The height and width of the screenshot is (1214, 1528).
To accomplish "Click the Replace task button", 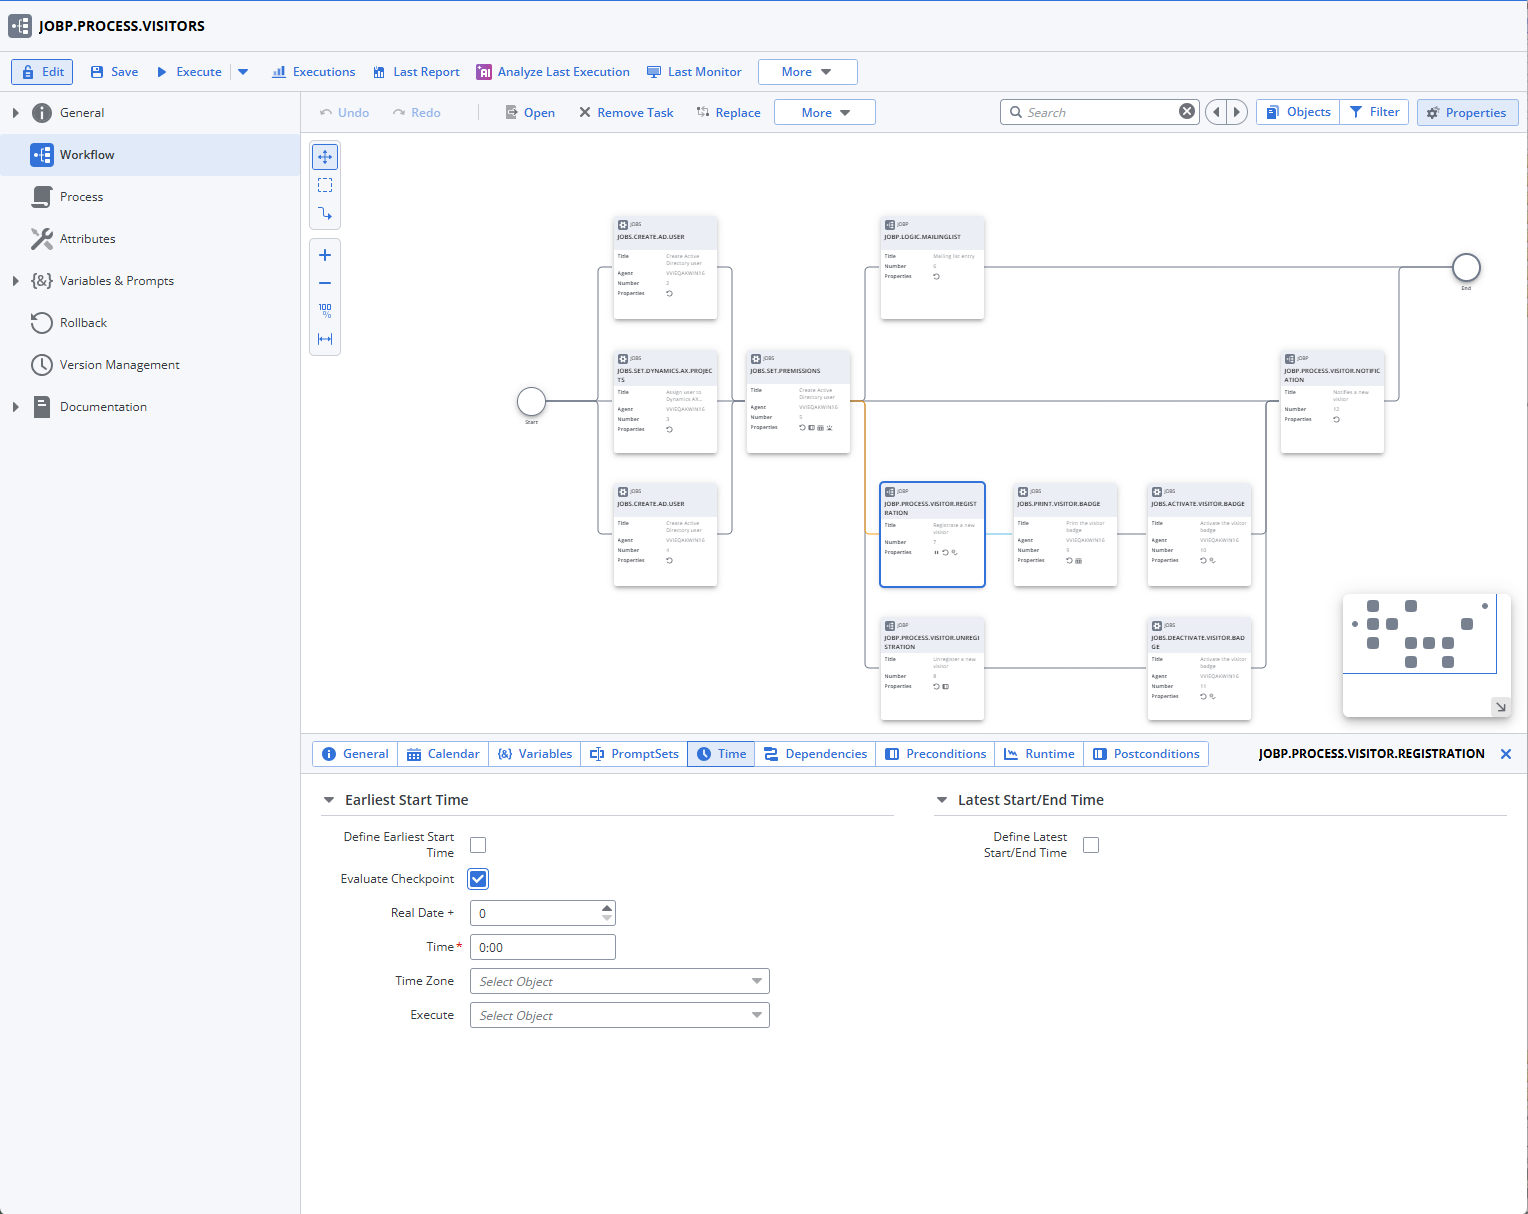I will 728,112.
